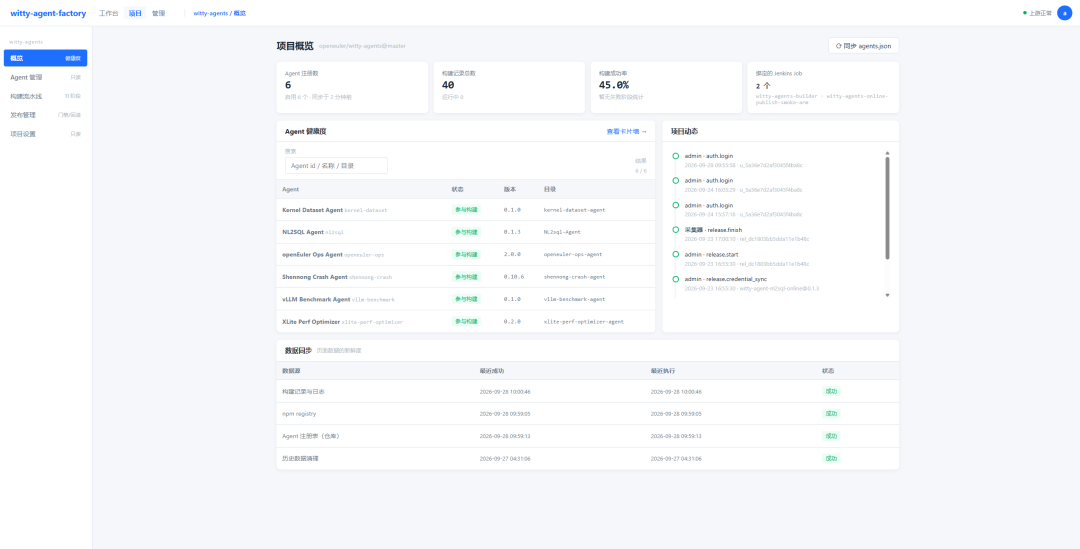The width and height of the screenshot is (1080, 549).
Task: Click the timeline dot of admin release.start
Action: tap(676, 254)
